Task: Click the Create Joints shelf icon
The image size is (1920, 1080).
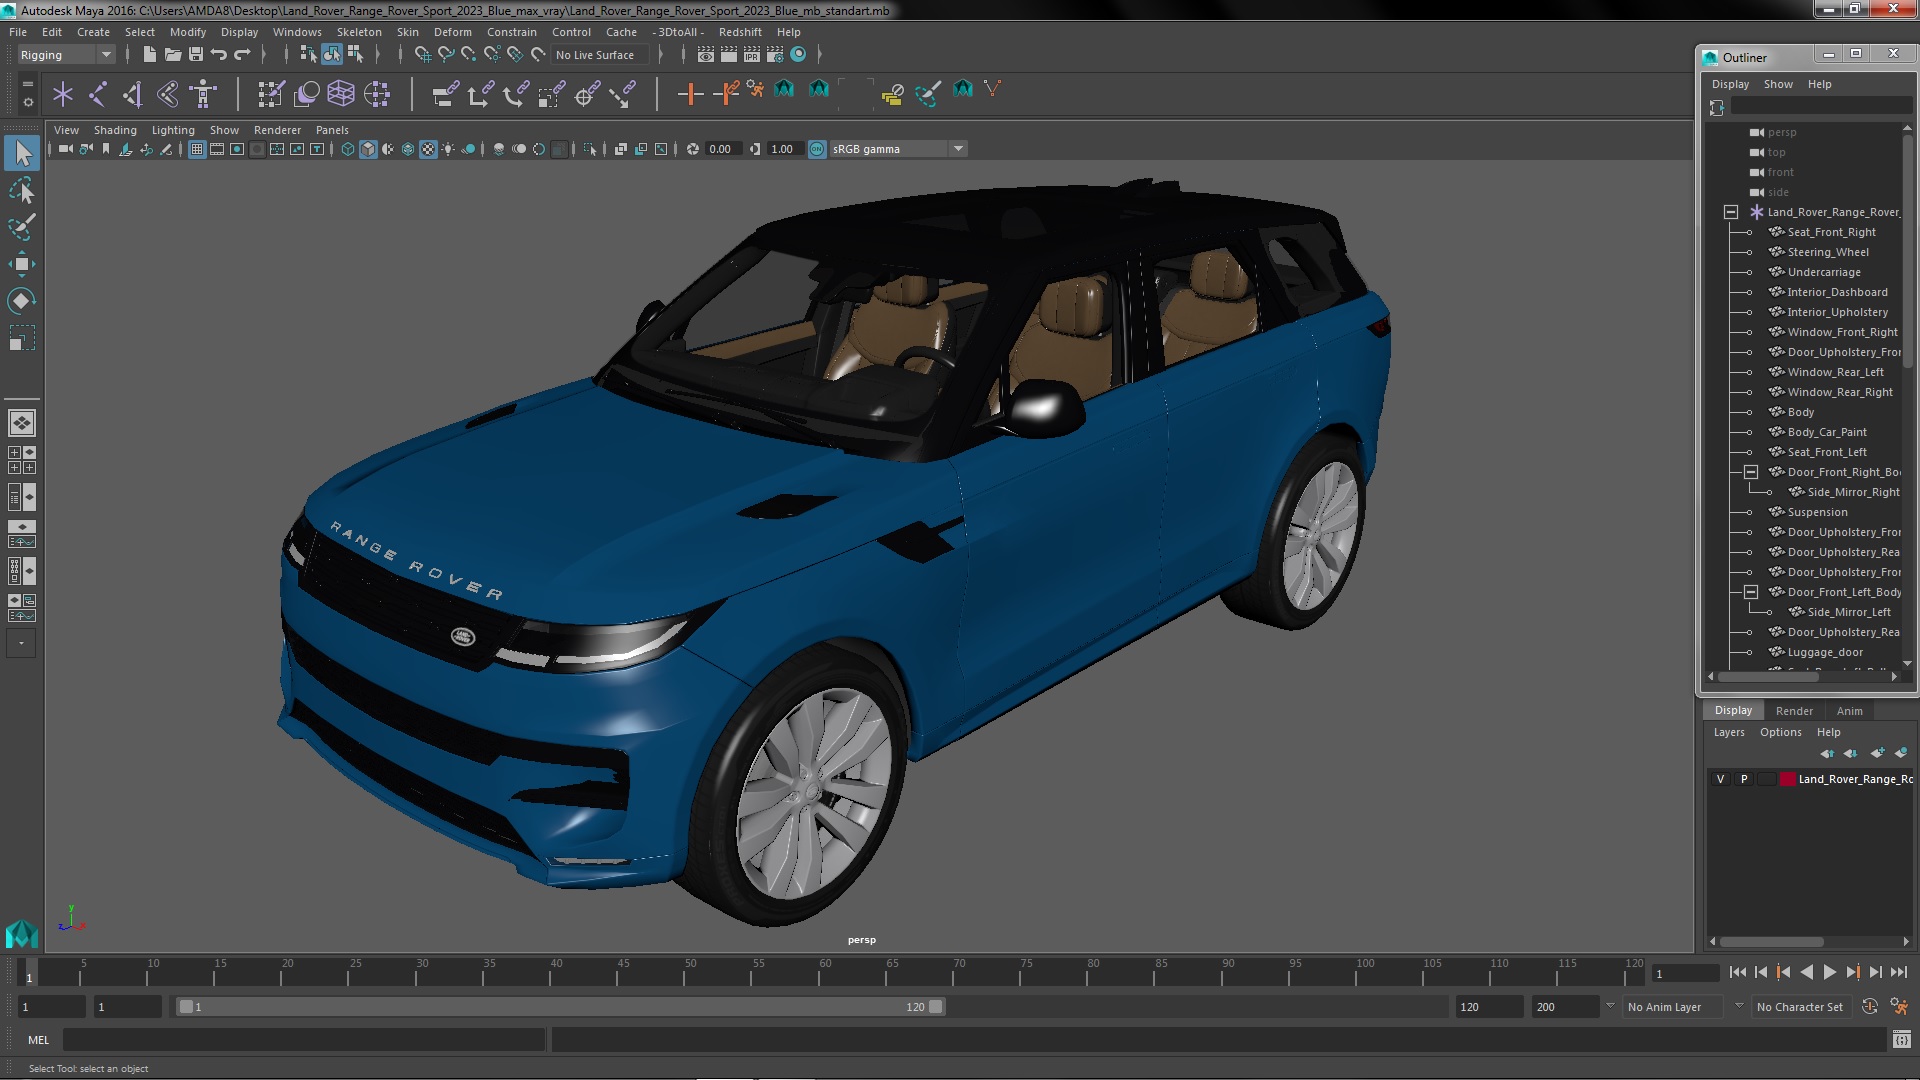Action: coord(98,94)
